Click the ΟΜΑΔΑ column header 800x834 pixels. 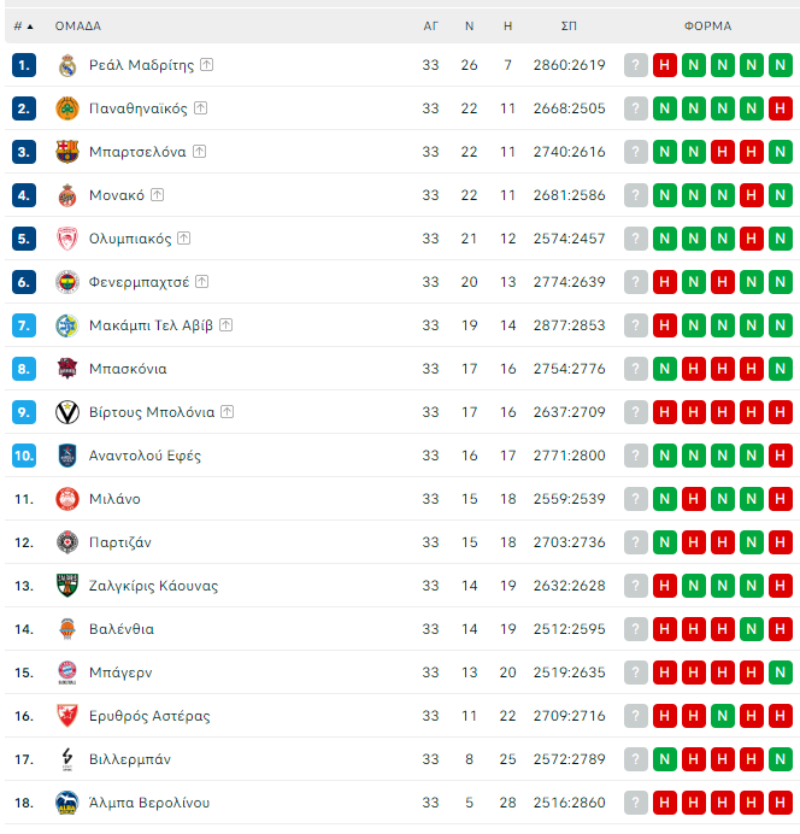[x=78, y=26]
